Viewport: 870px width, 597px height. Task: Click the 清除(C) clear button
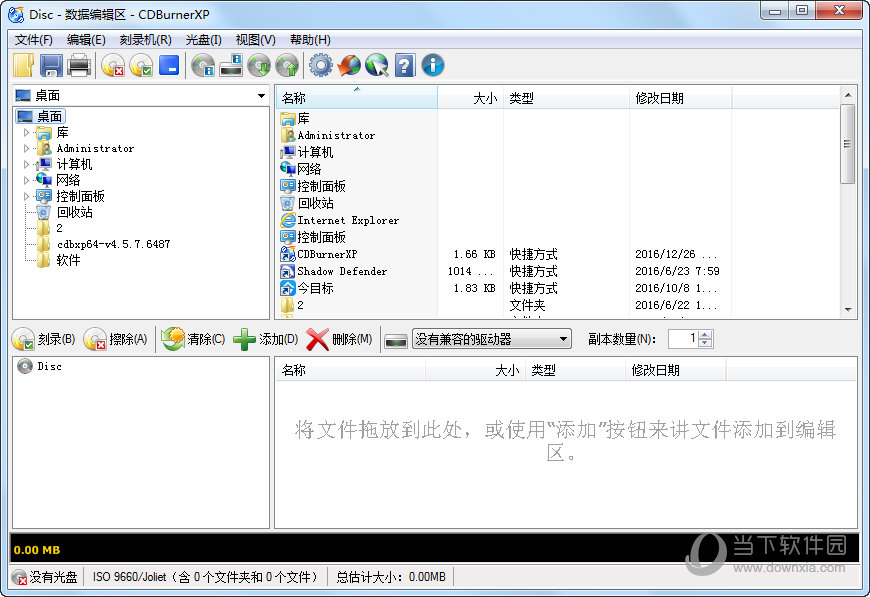pos(193,340)
